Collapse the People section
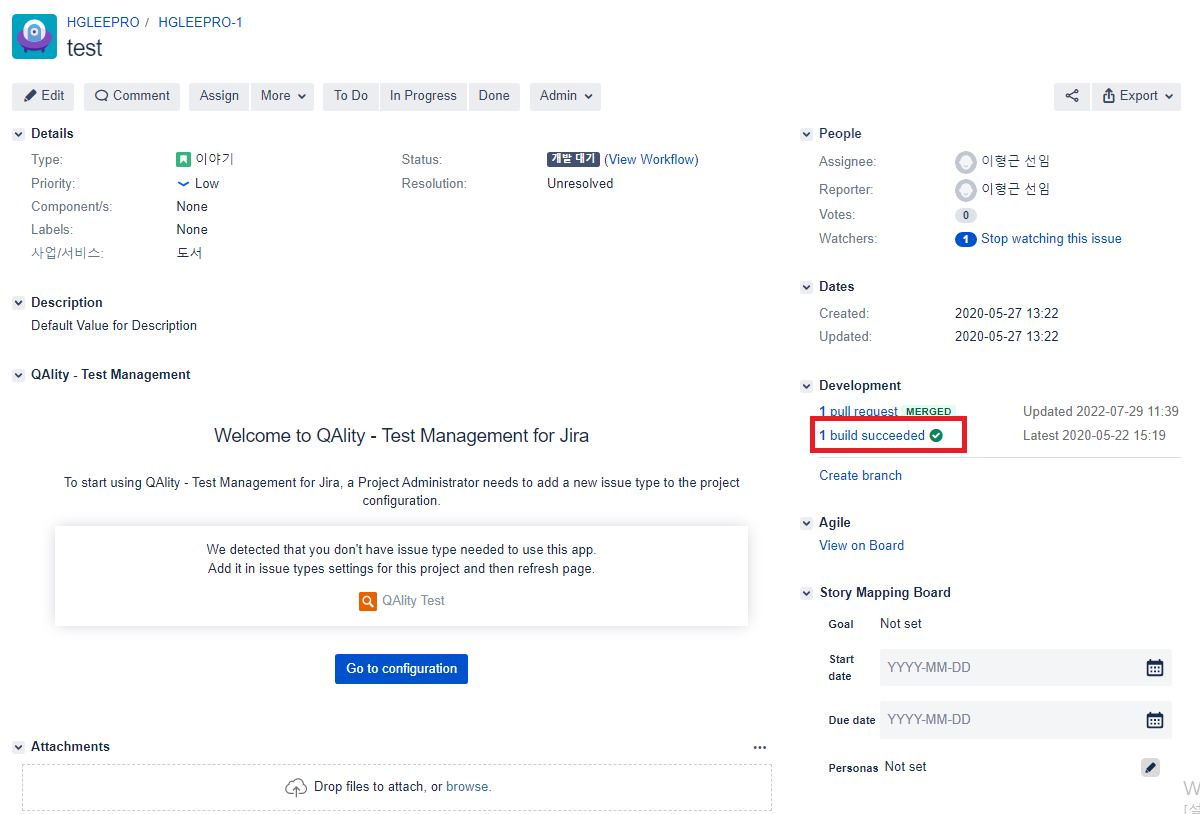The height and width of the screenshot is (814, 1200). click(807, 134)
